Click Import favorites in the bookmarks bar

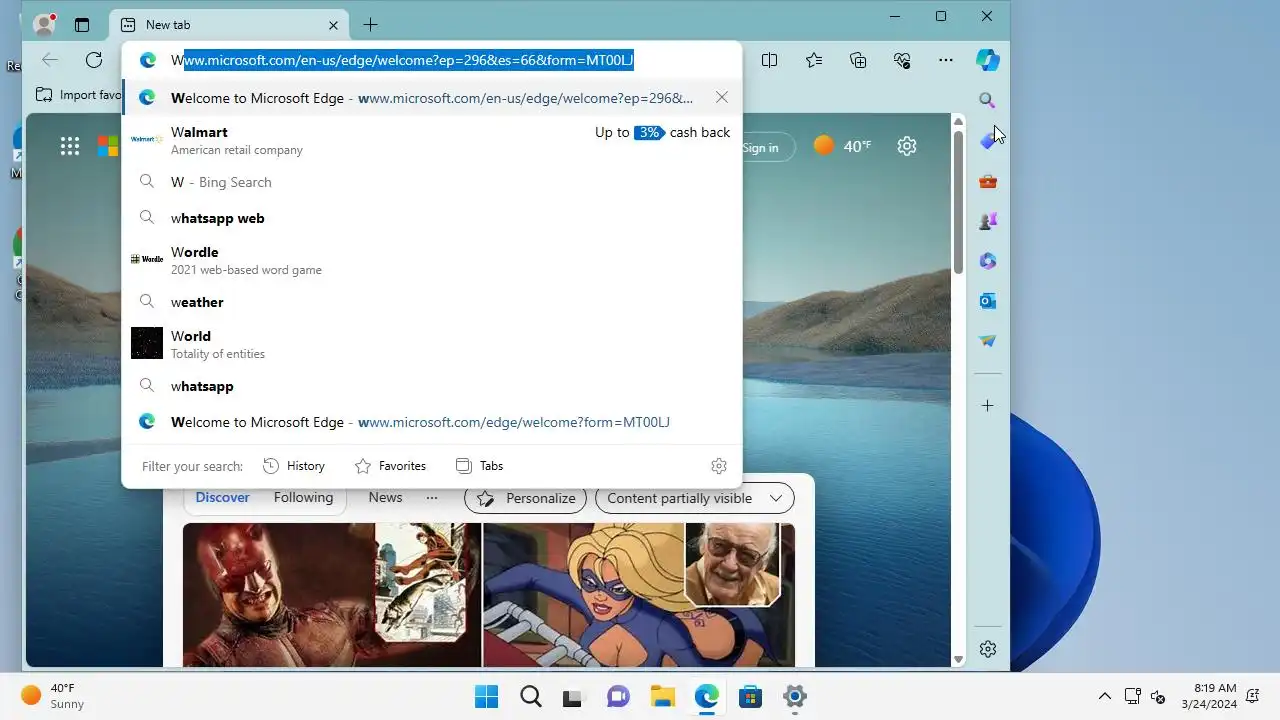tap(78, 95)
